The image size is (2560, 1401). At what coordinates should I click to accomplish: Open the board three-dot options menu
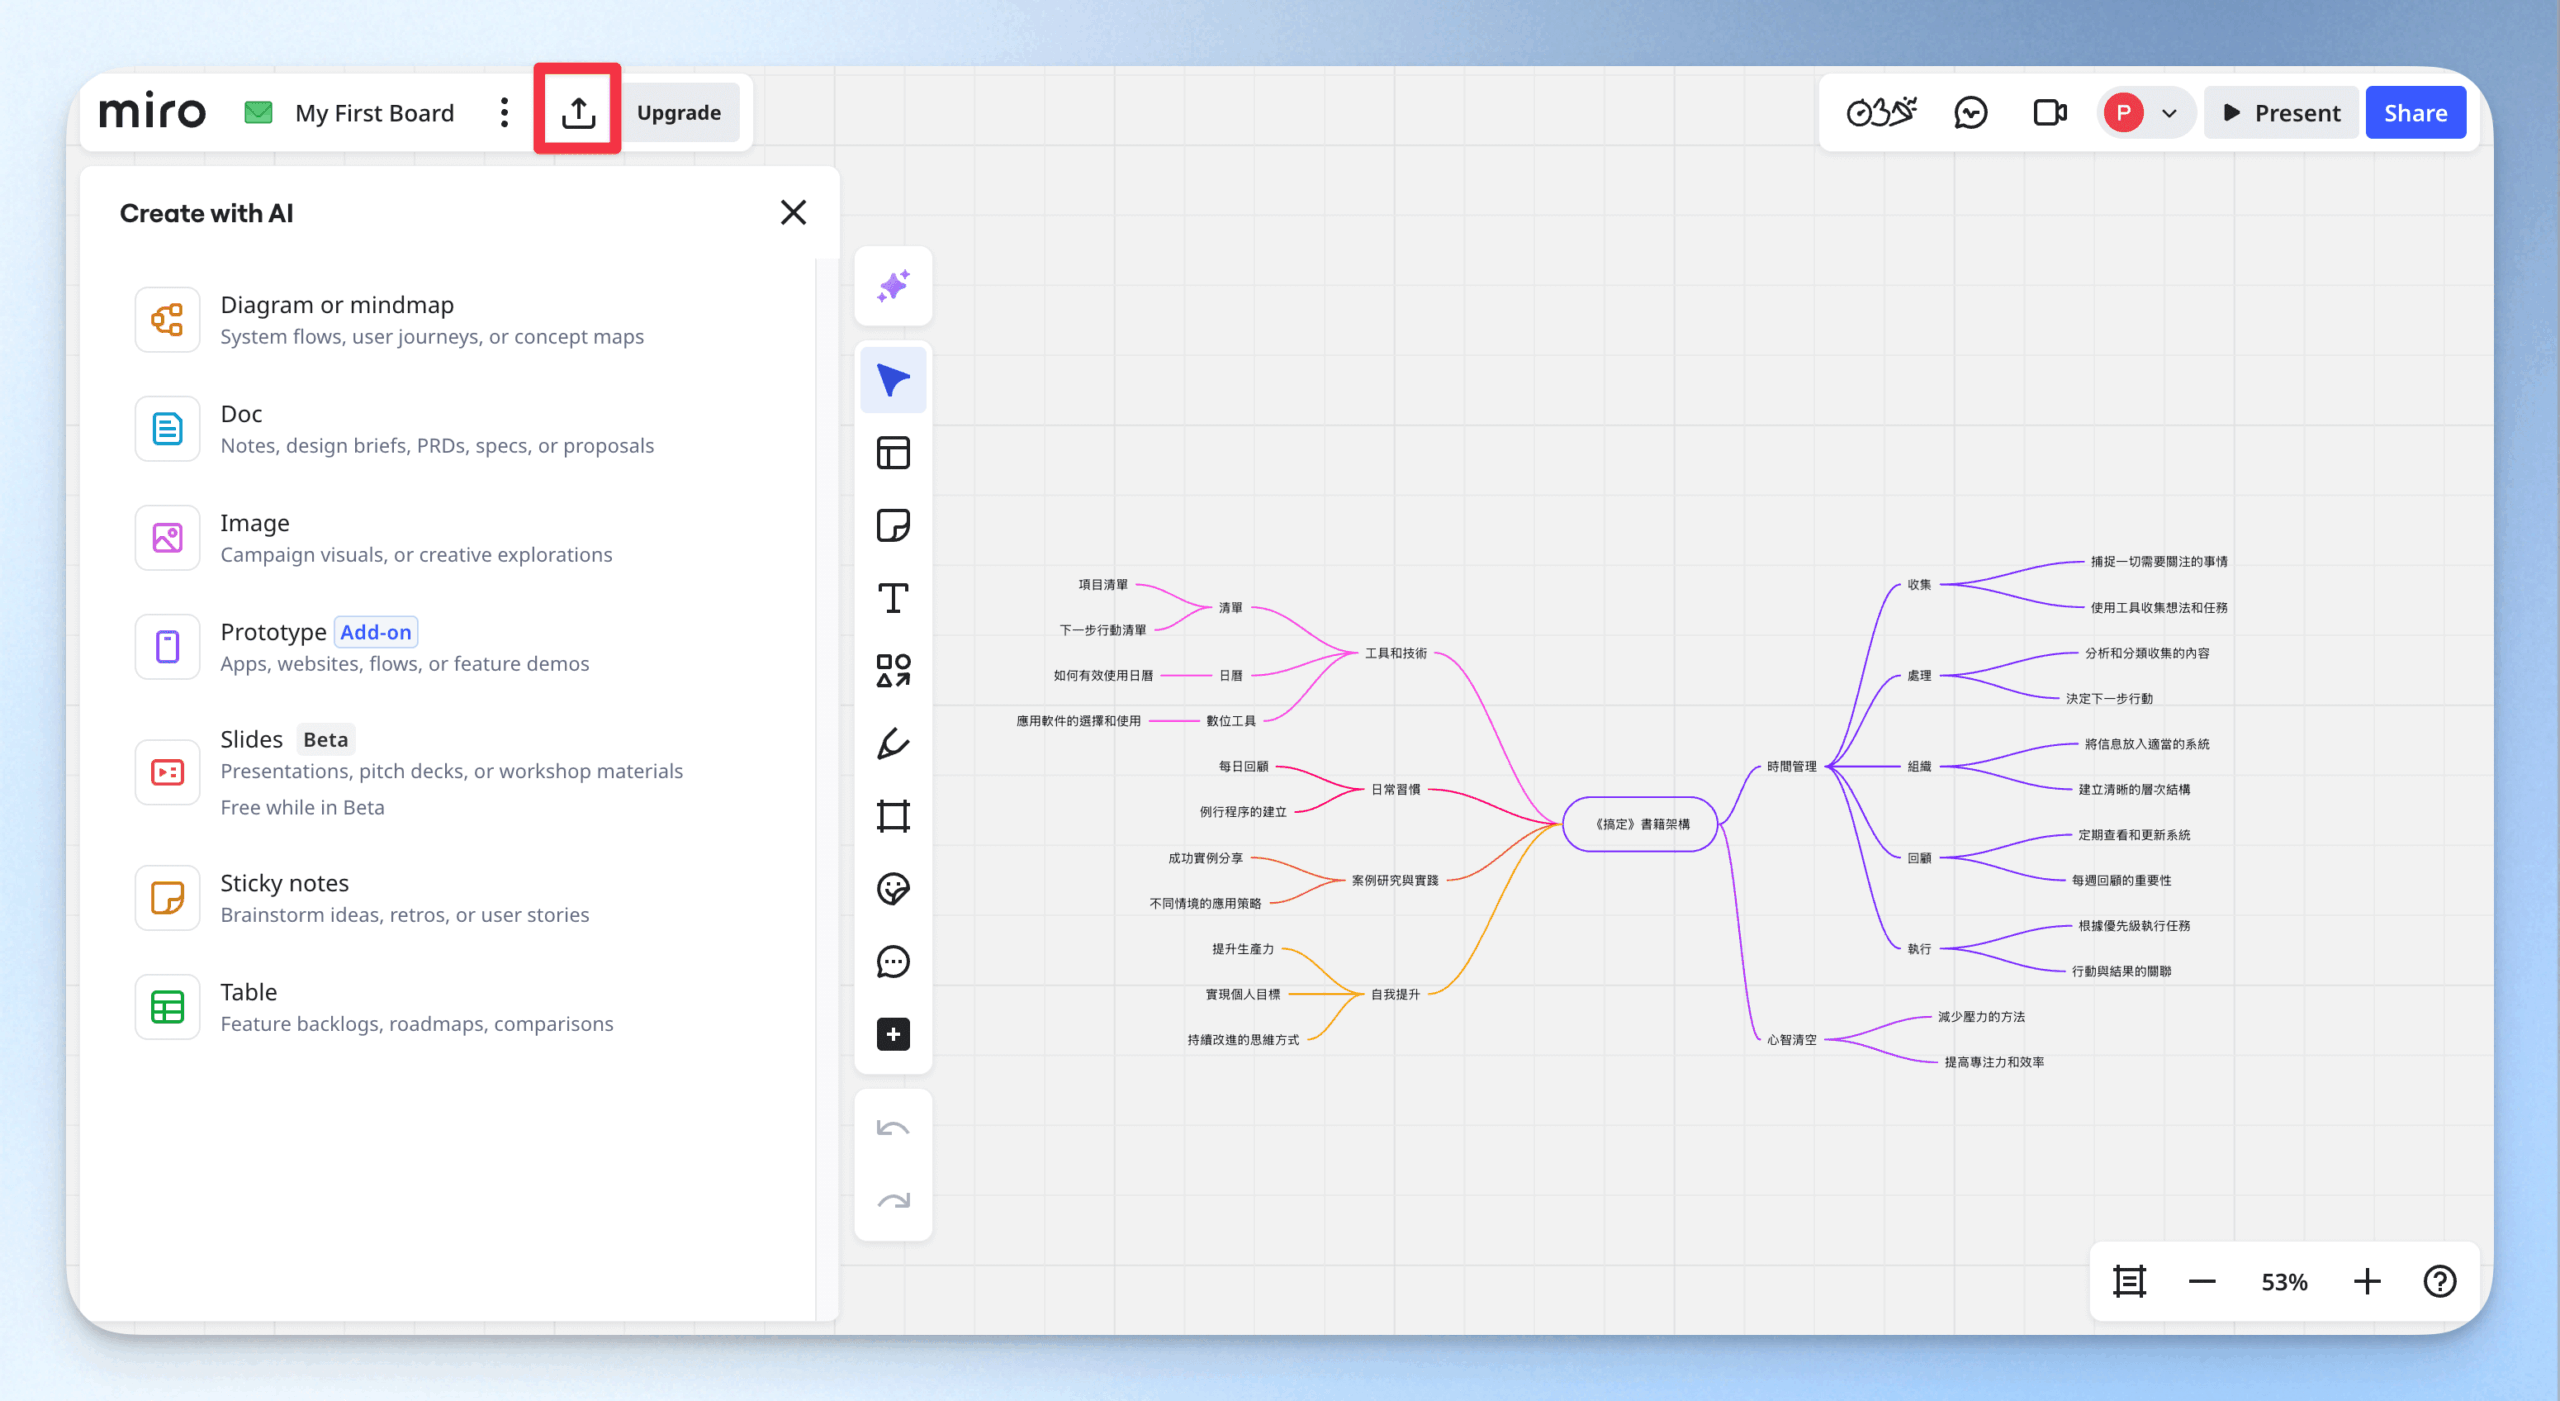pos(504,113)
